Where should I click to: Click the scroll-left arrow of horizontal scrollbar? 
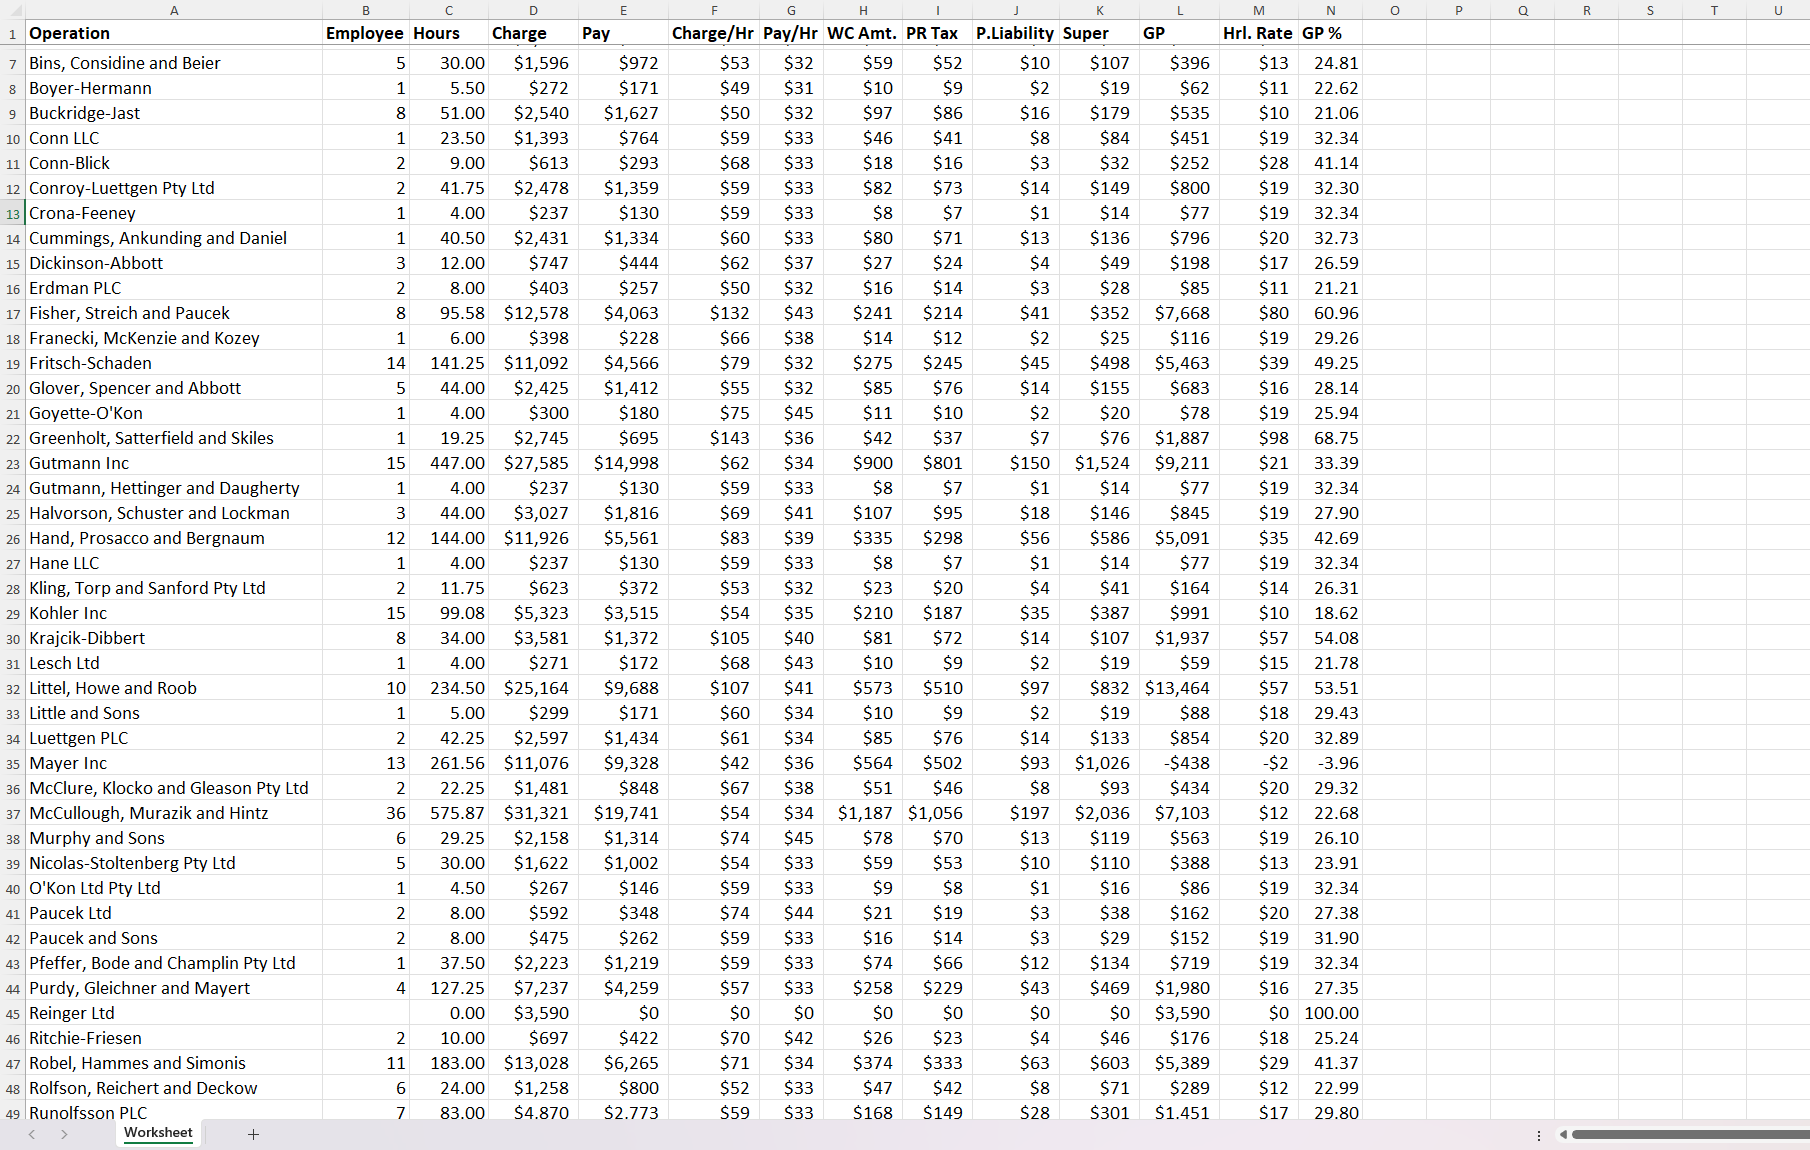pyautogui.click(x=1563, y=1134)
